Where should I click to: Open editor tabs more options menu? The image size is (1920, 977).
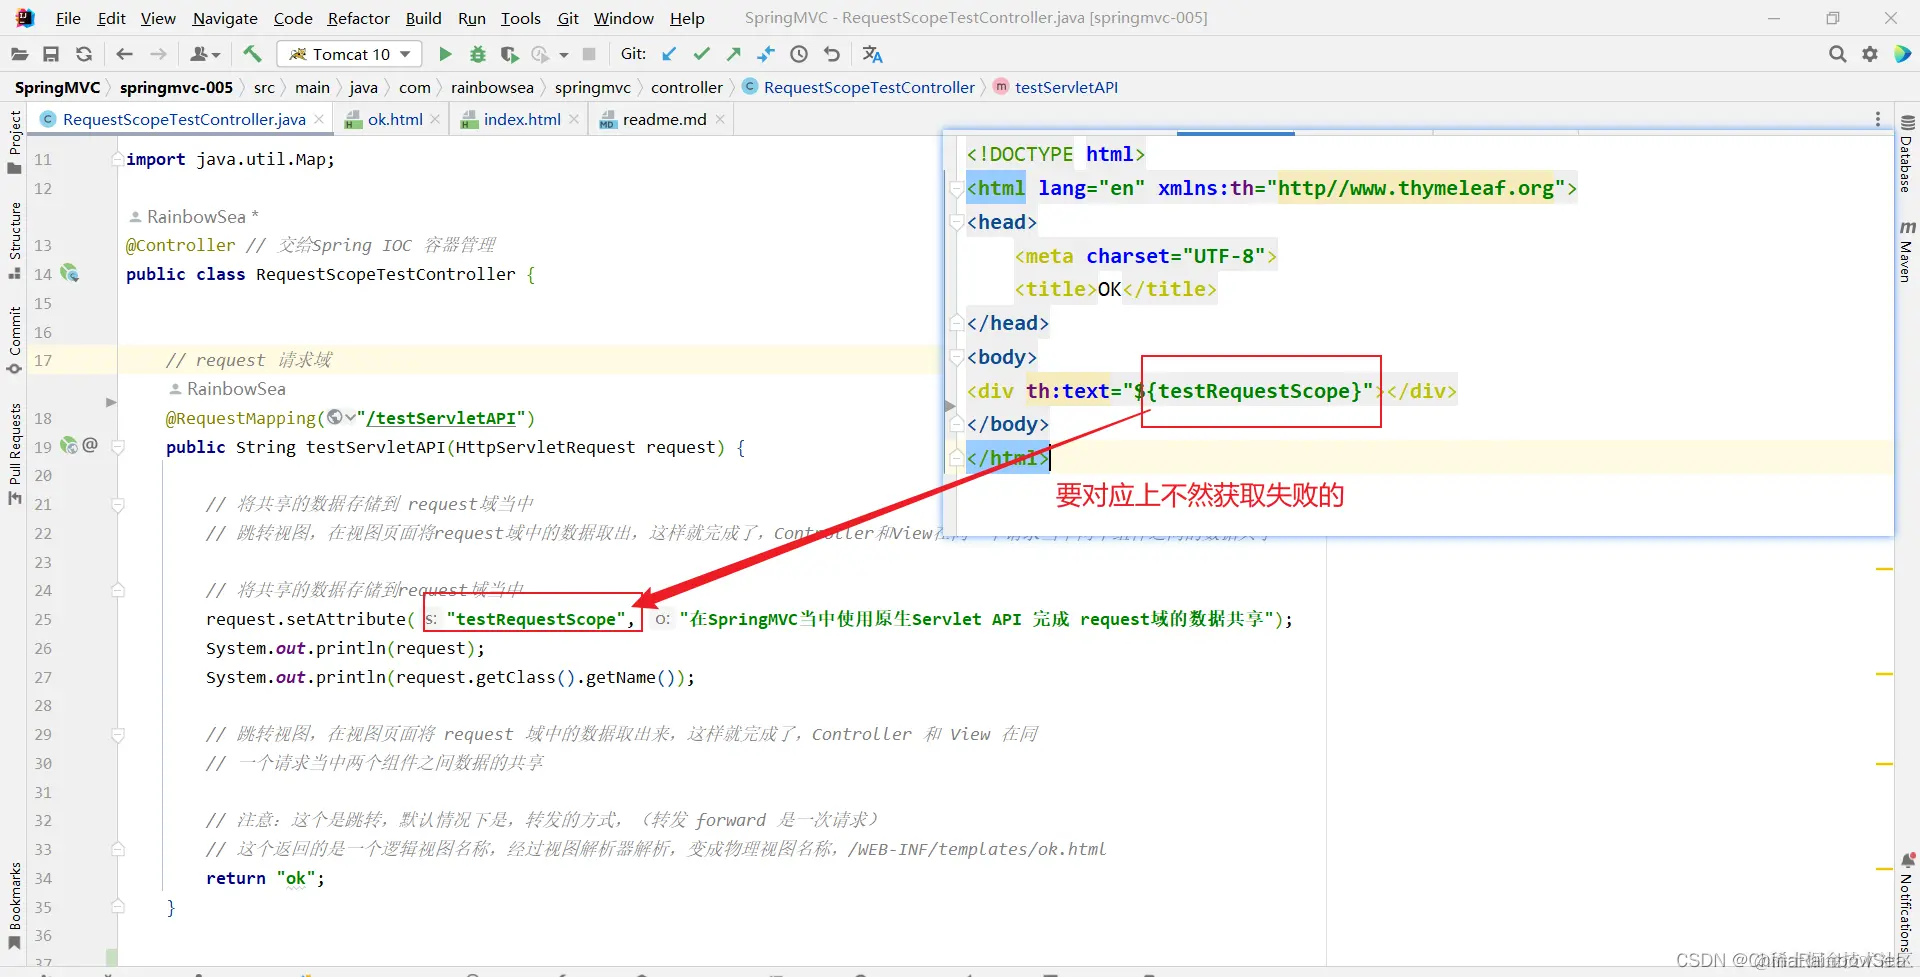(x=1878, y=119)
